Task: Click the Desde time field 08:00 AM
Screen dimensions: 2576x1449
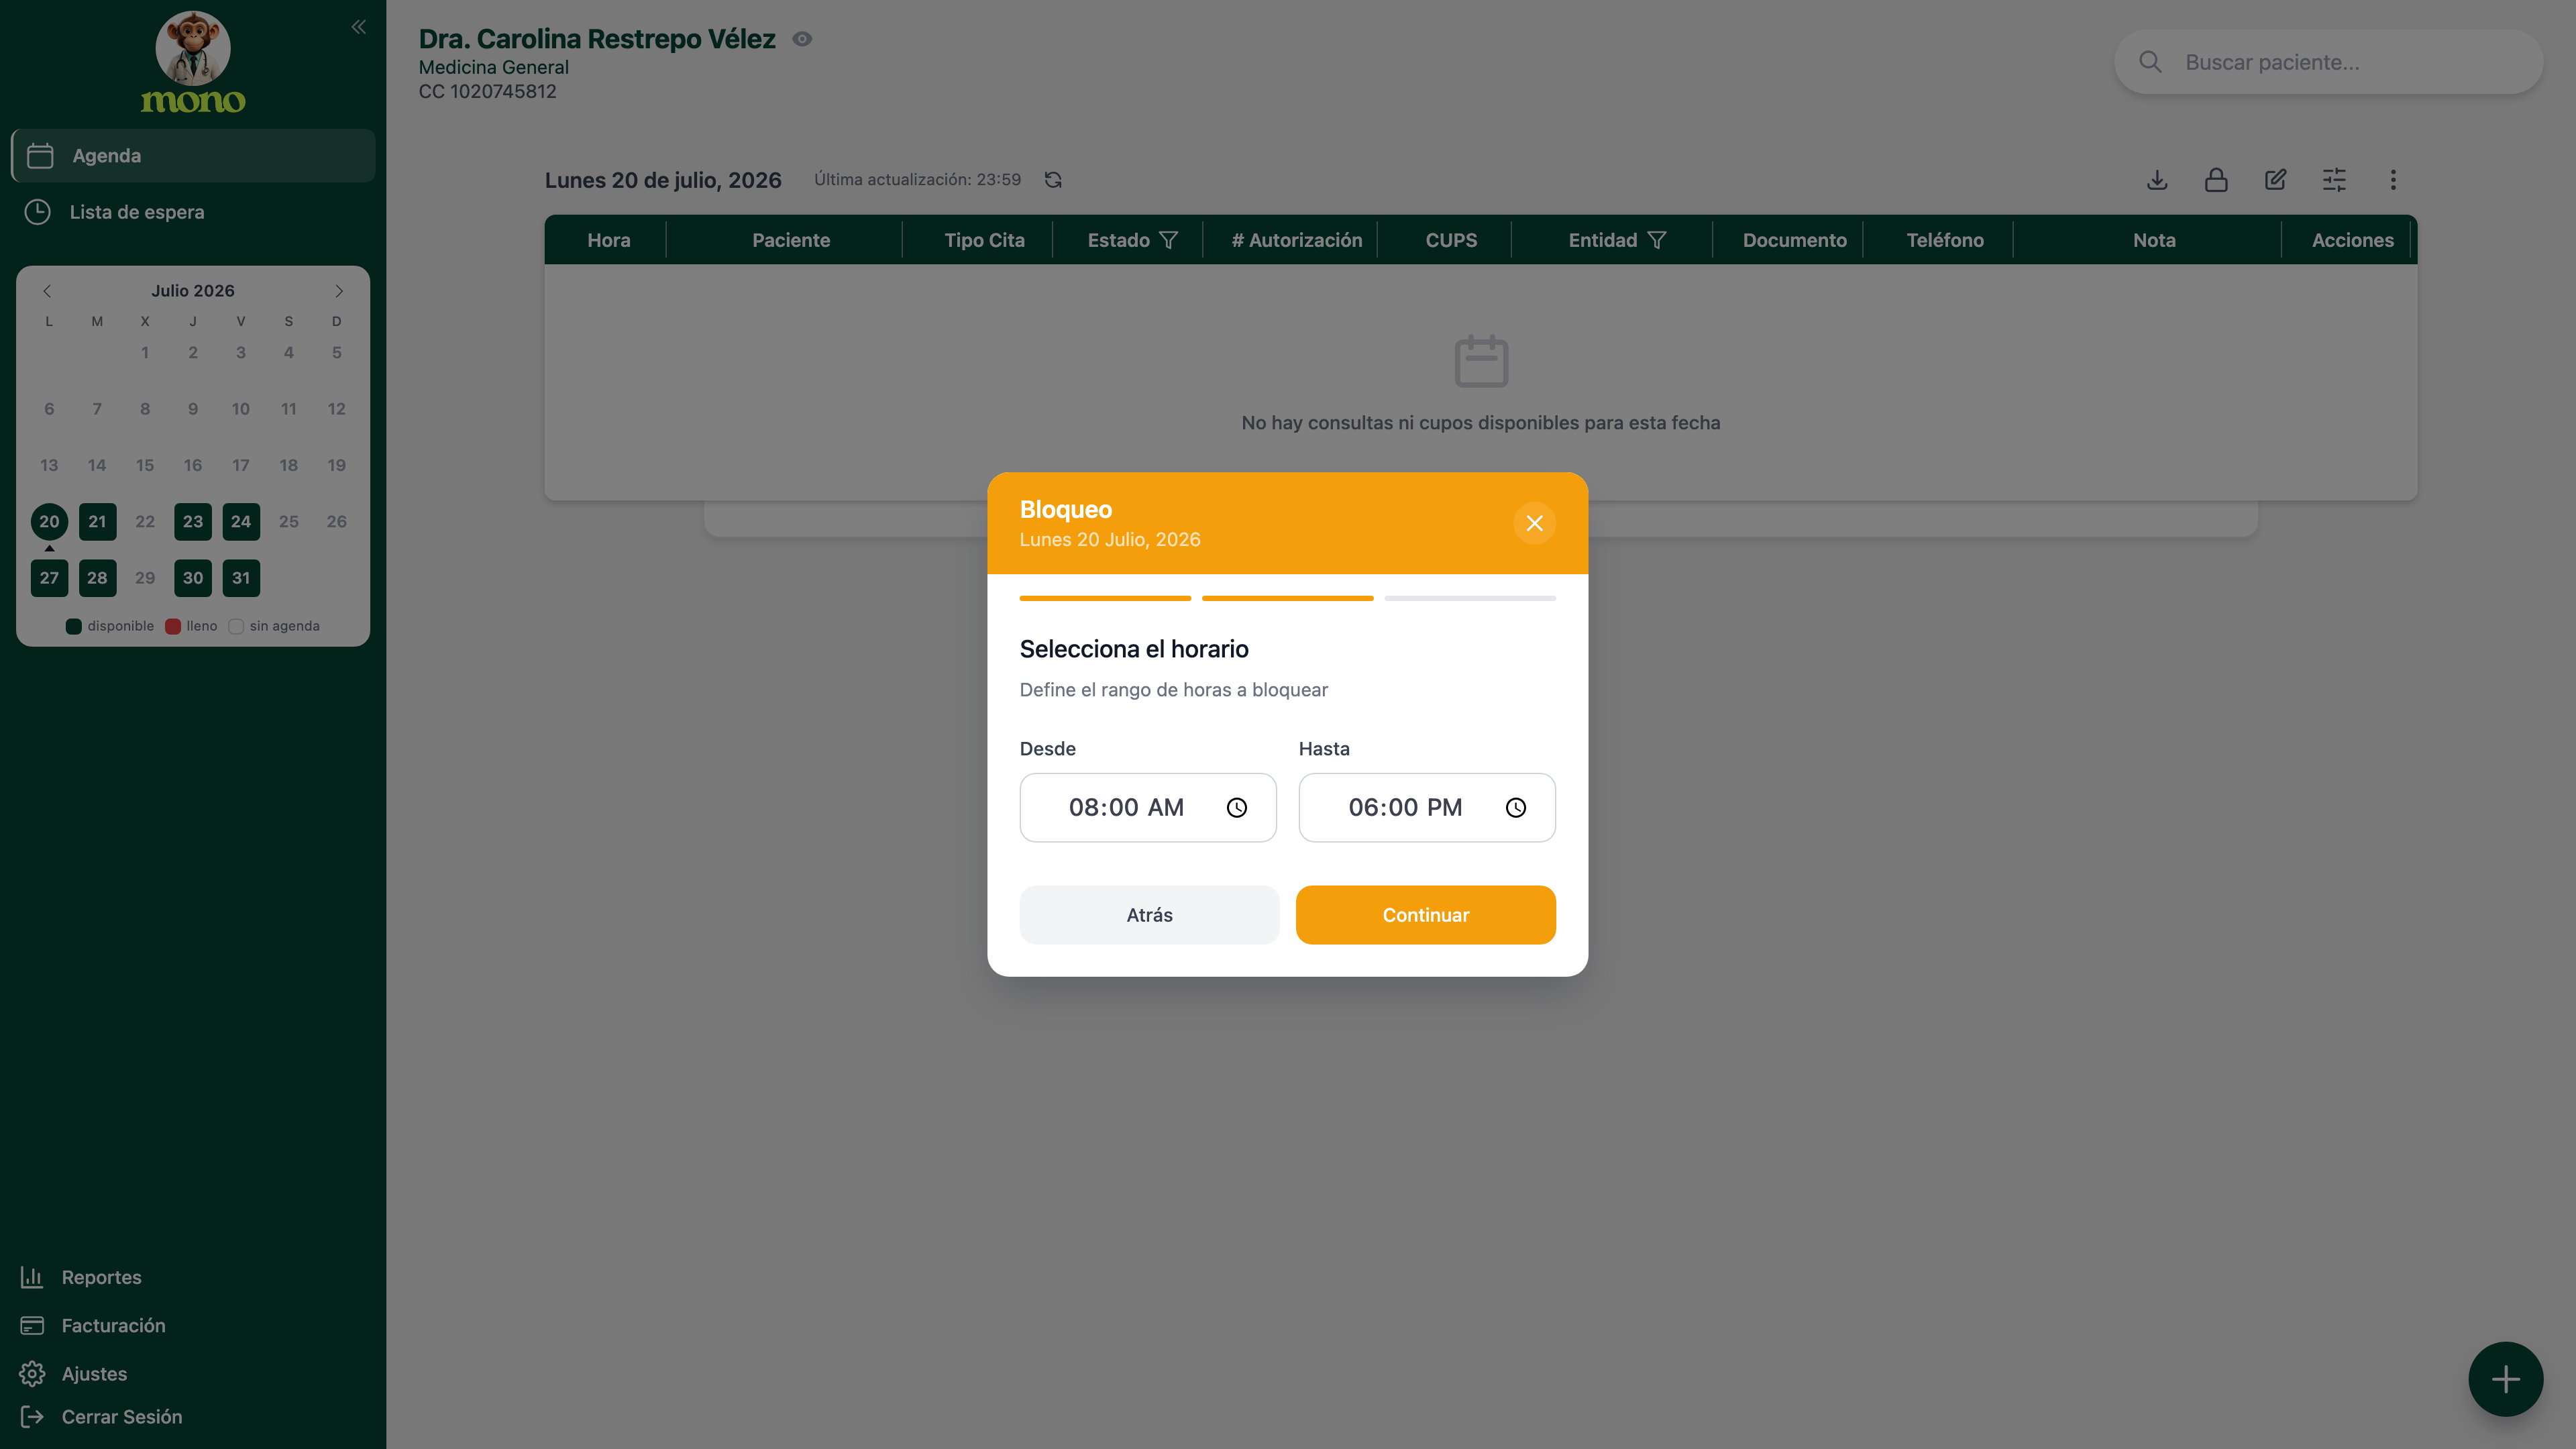Action: coord(1148,807)
